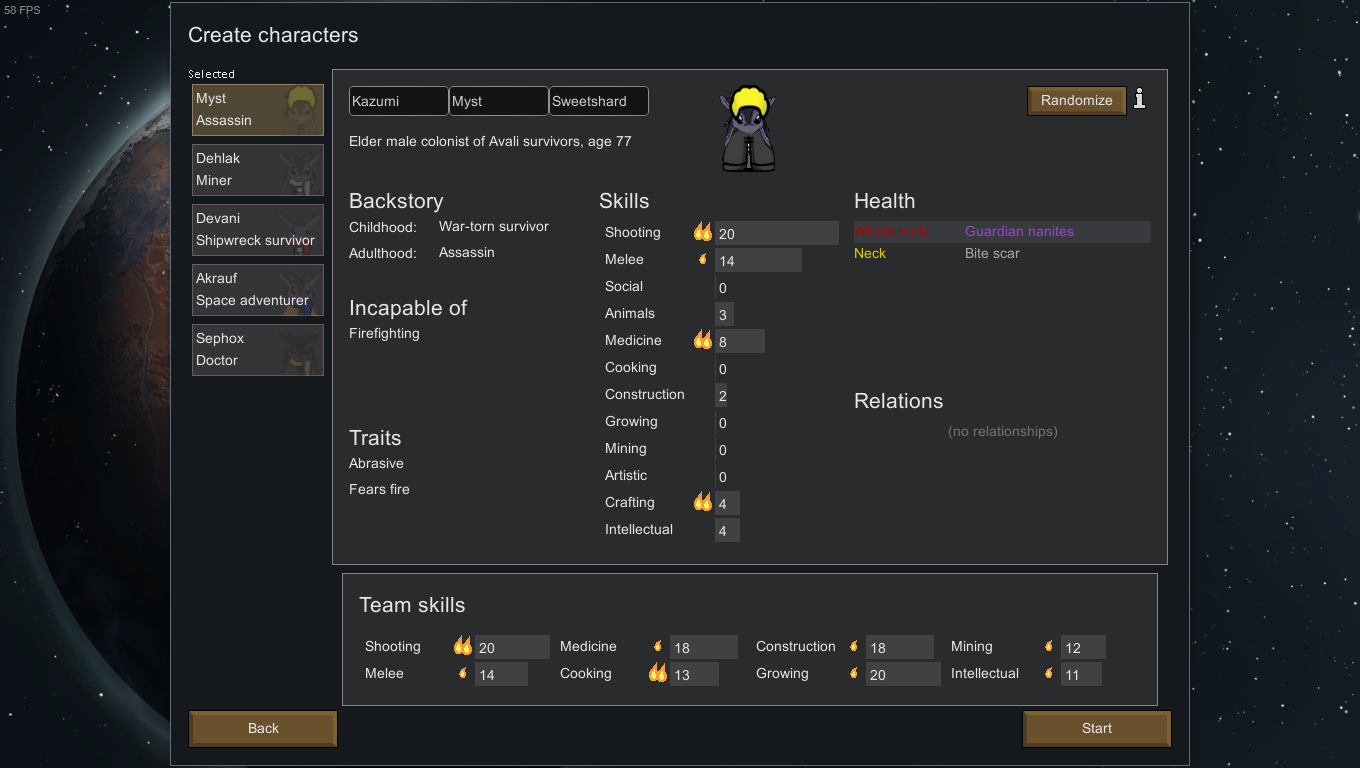Click the War-torn survivor childhood backstory

point(494,226)
